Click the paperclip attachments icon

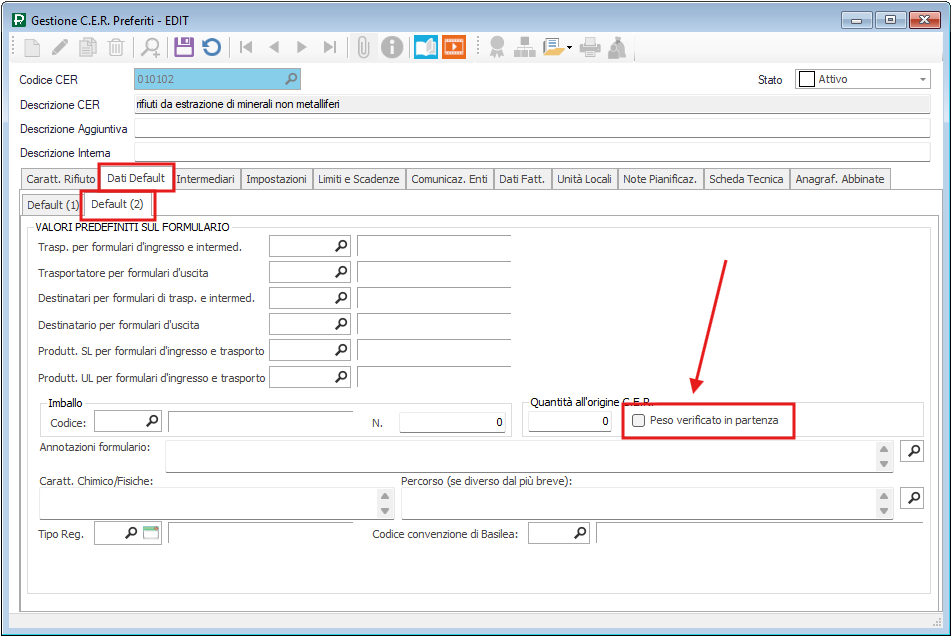point(364,47)
